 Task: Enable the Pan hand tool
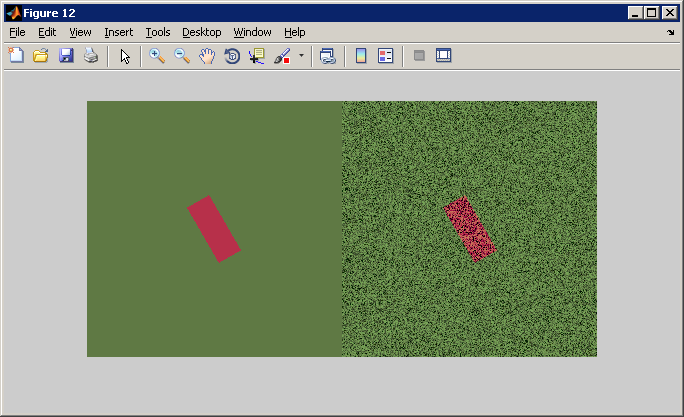pos(207,56)
